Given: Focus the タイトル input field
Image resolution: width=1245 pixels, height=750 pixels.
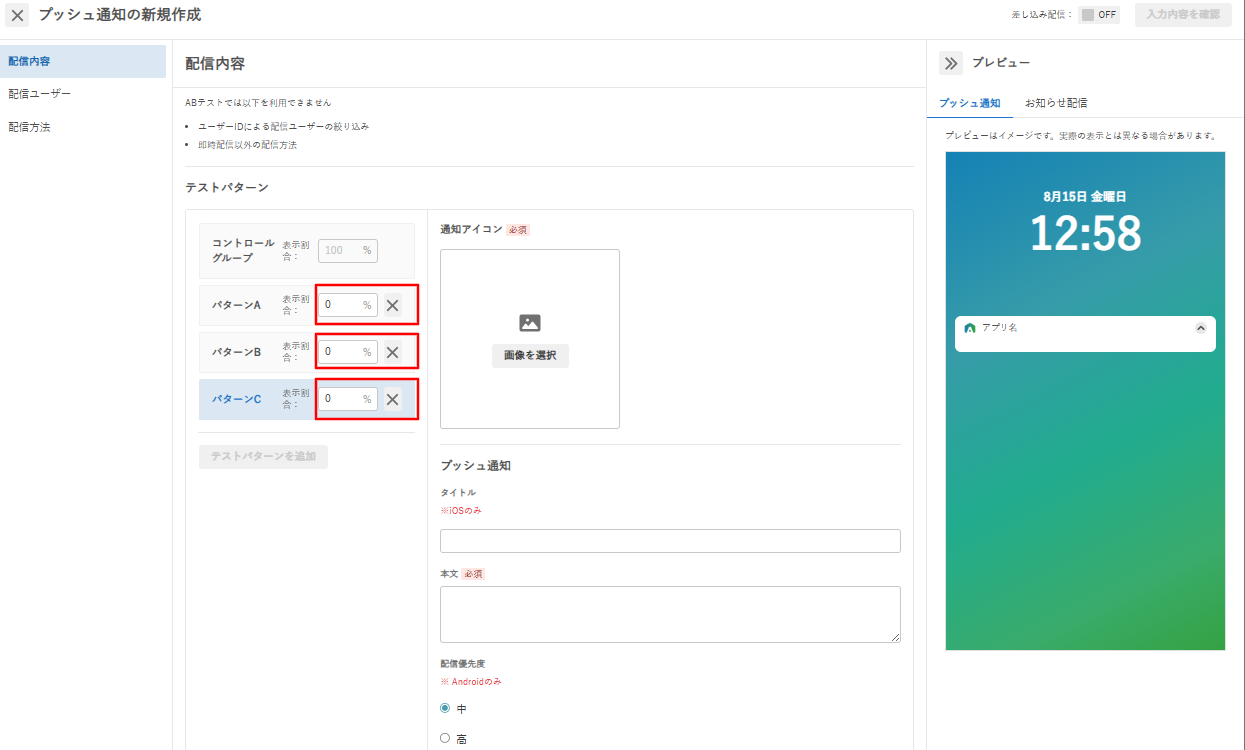Looking at the screenshot, I should [x=670, y=541].
